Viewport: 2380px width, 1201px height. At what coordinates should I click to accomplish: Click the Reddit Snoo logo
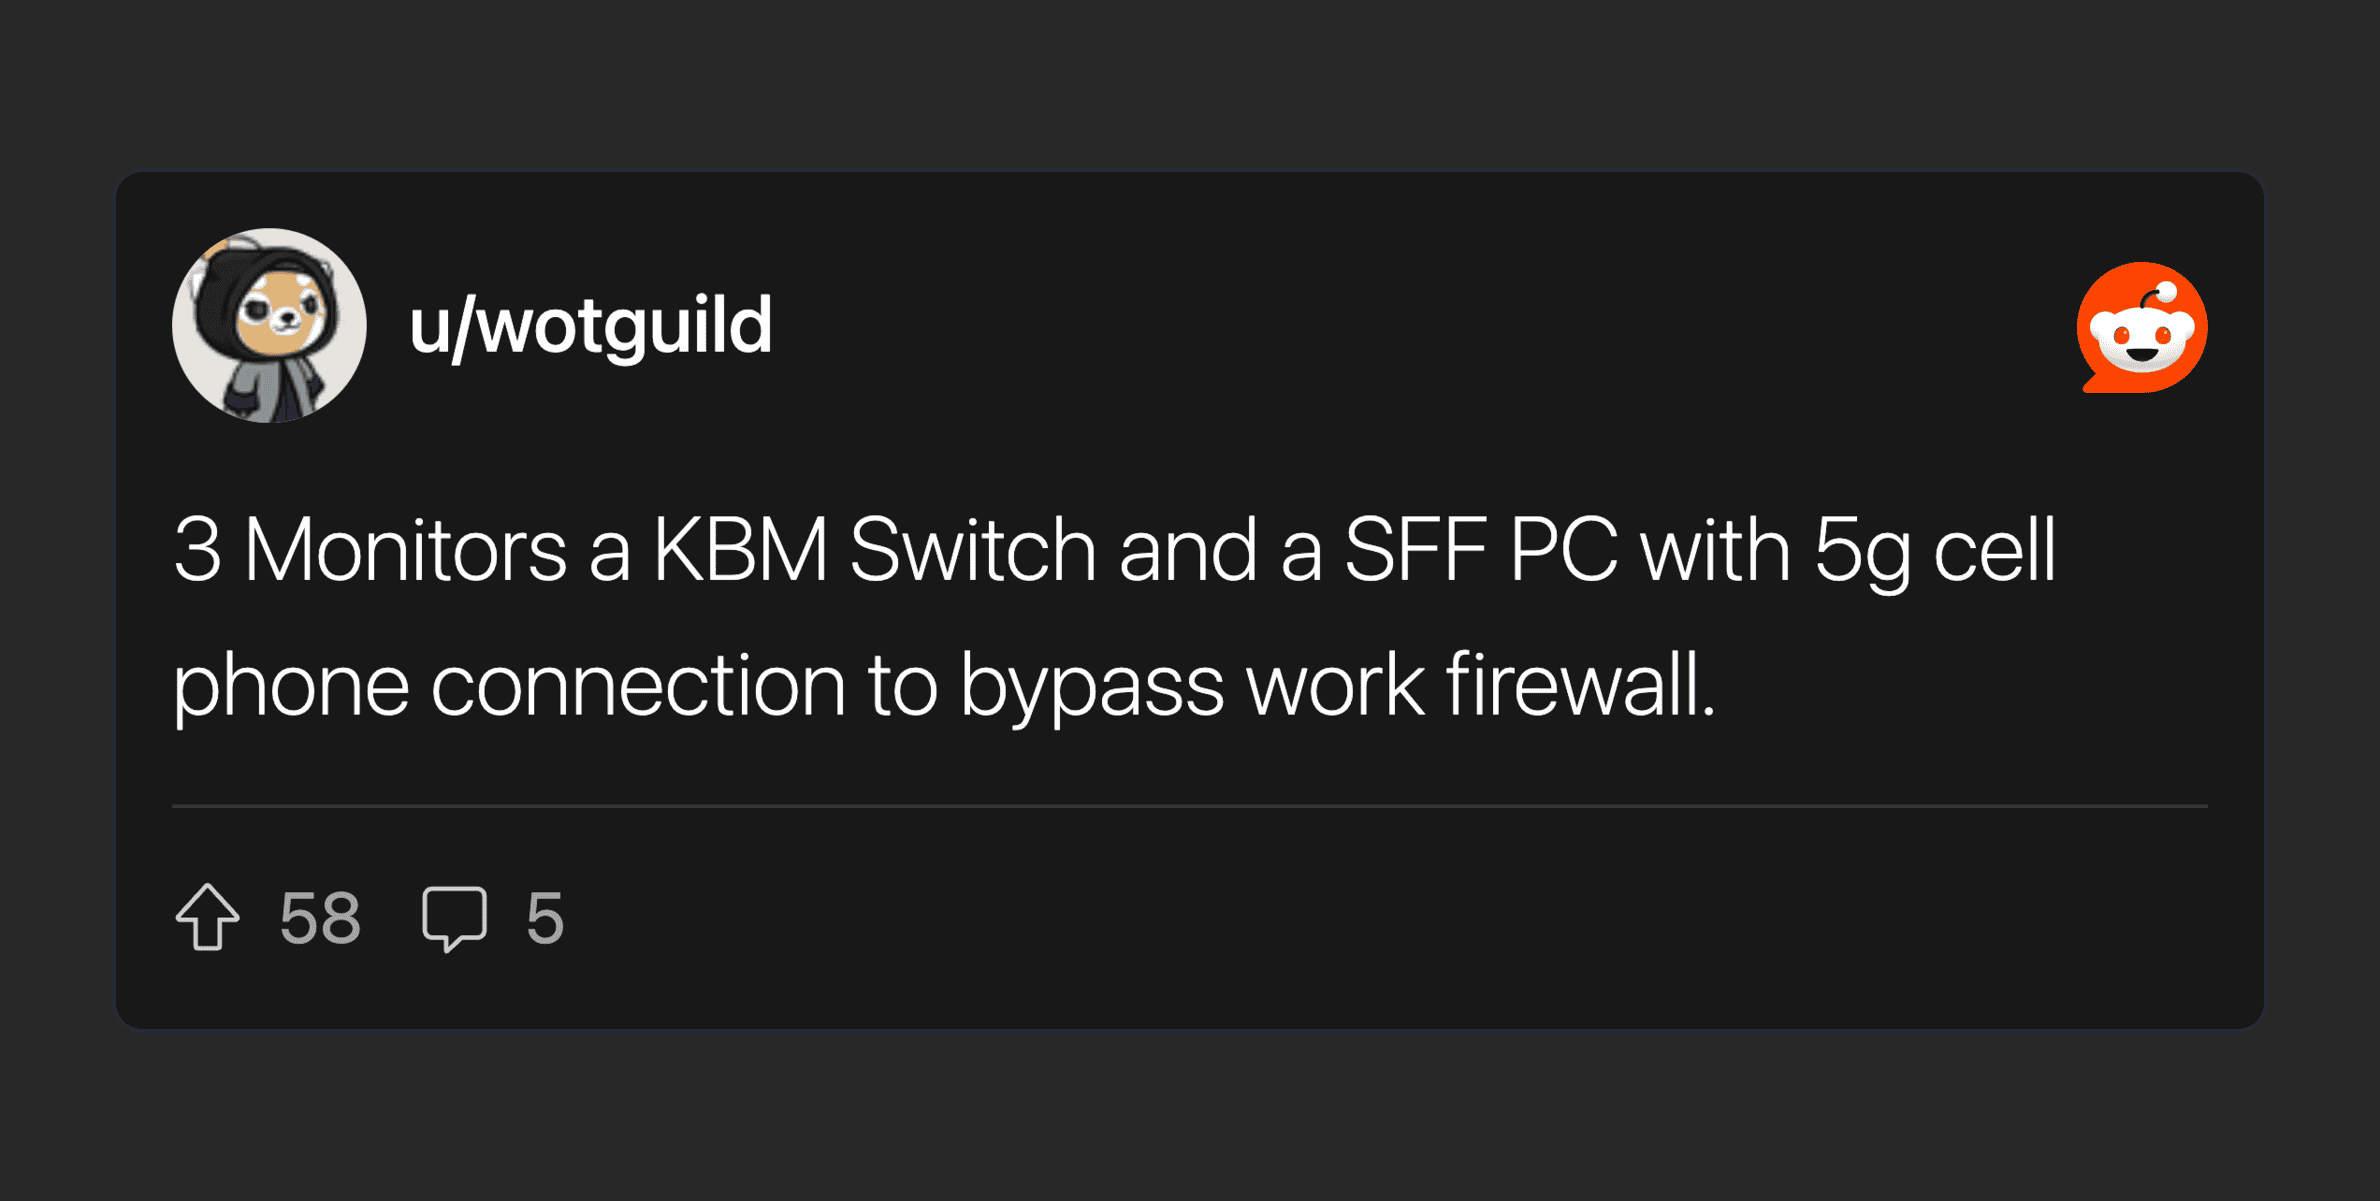coord(2141,328)
